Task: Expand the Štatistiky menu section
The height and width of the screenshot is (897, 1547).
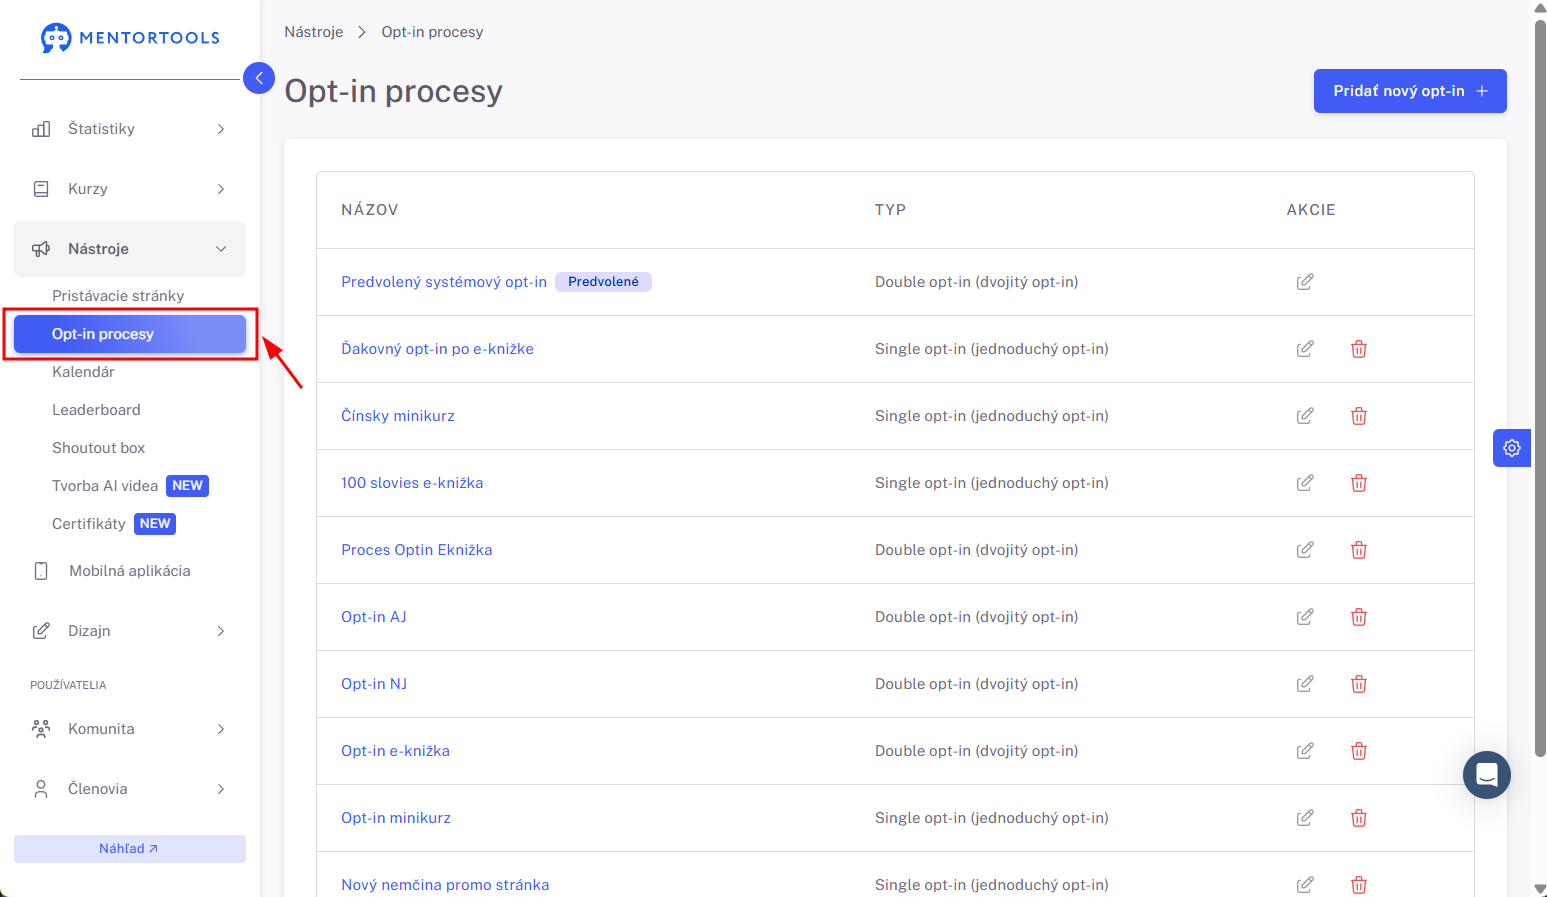Action: pos(130,129)
